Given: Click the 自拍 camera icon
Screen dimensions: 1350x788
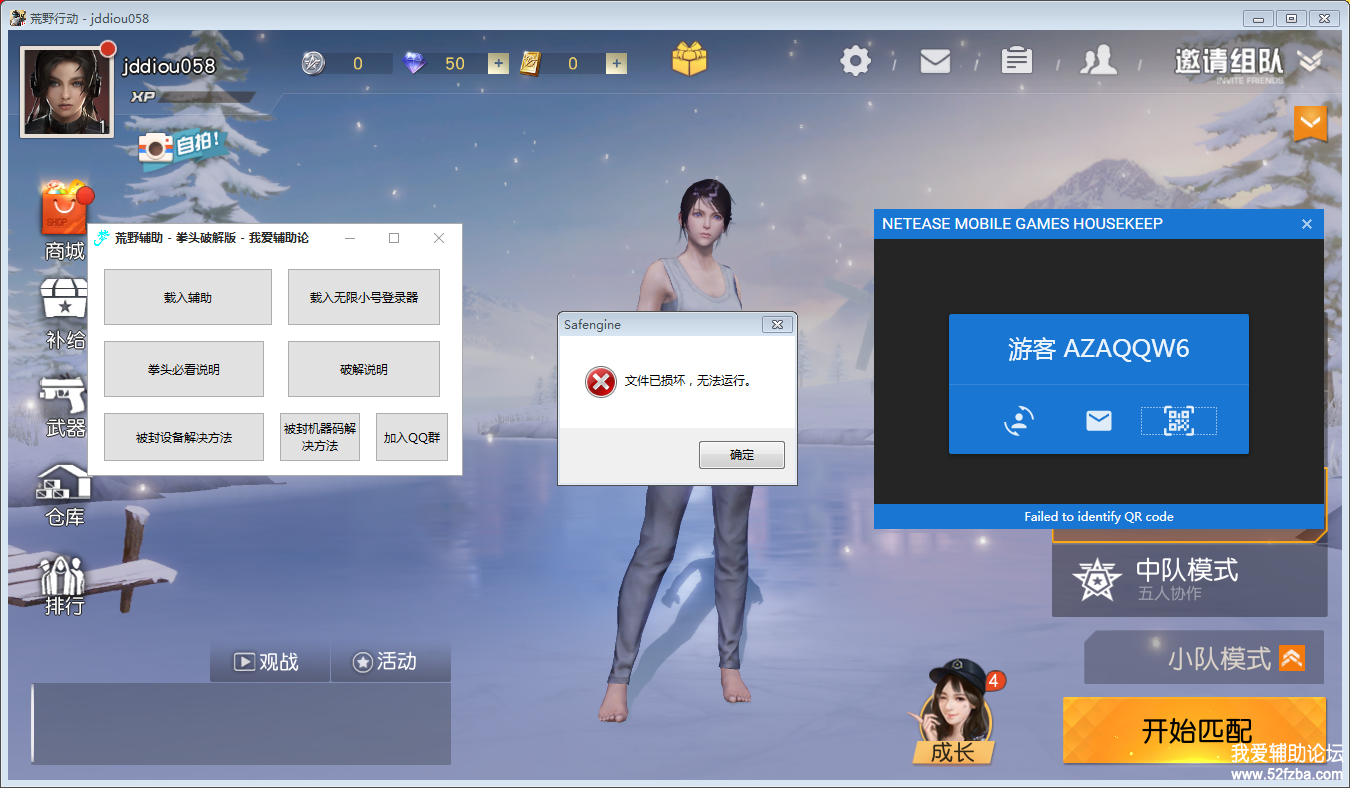Looking at the screenshot, I should tap(180, 146).
